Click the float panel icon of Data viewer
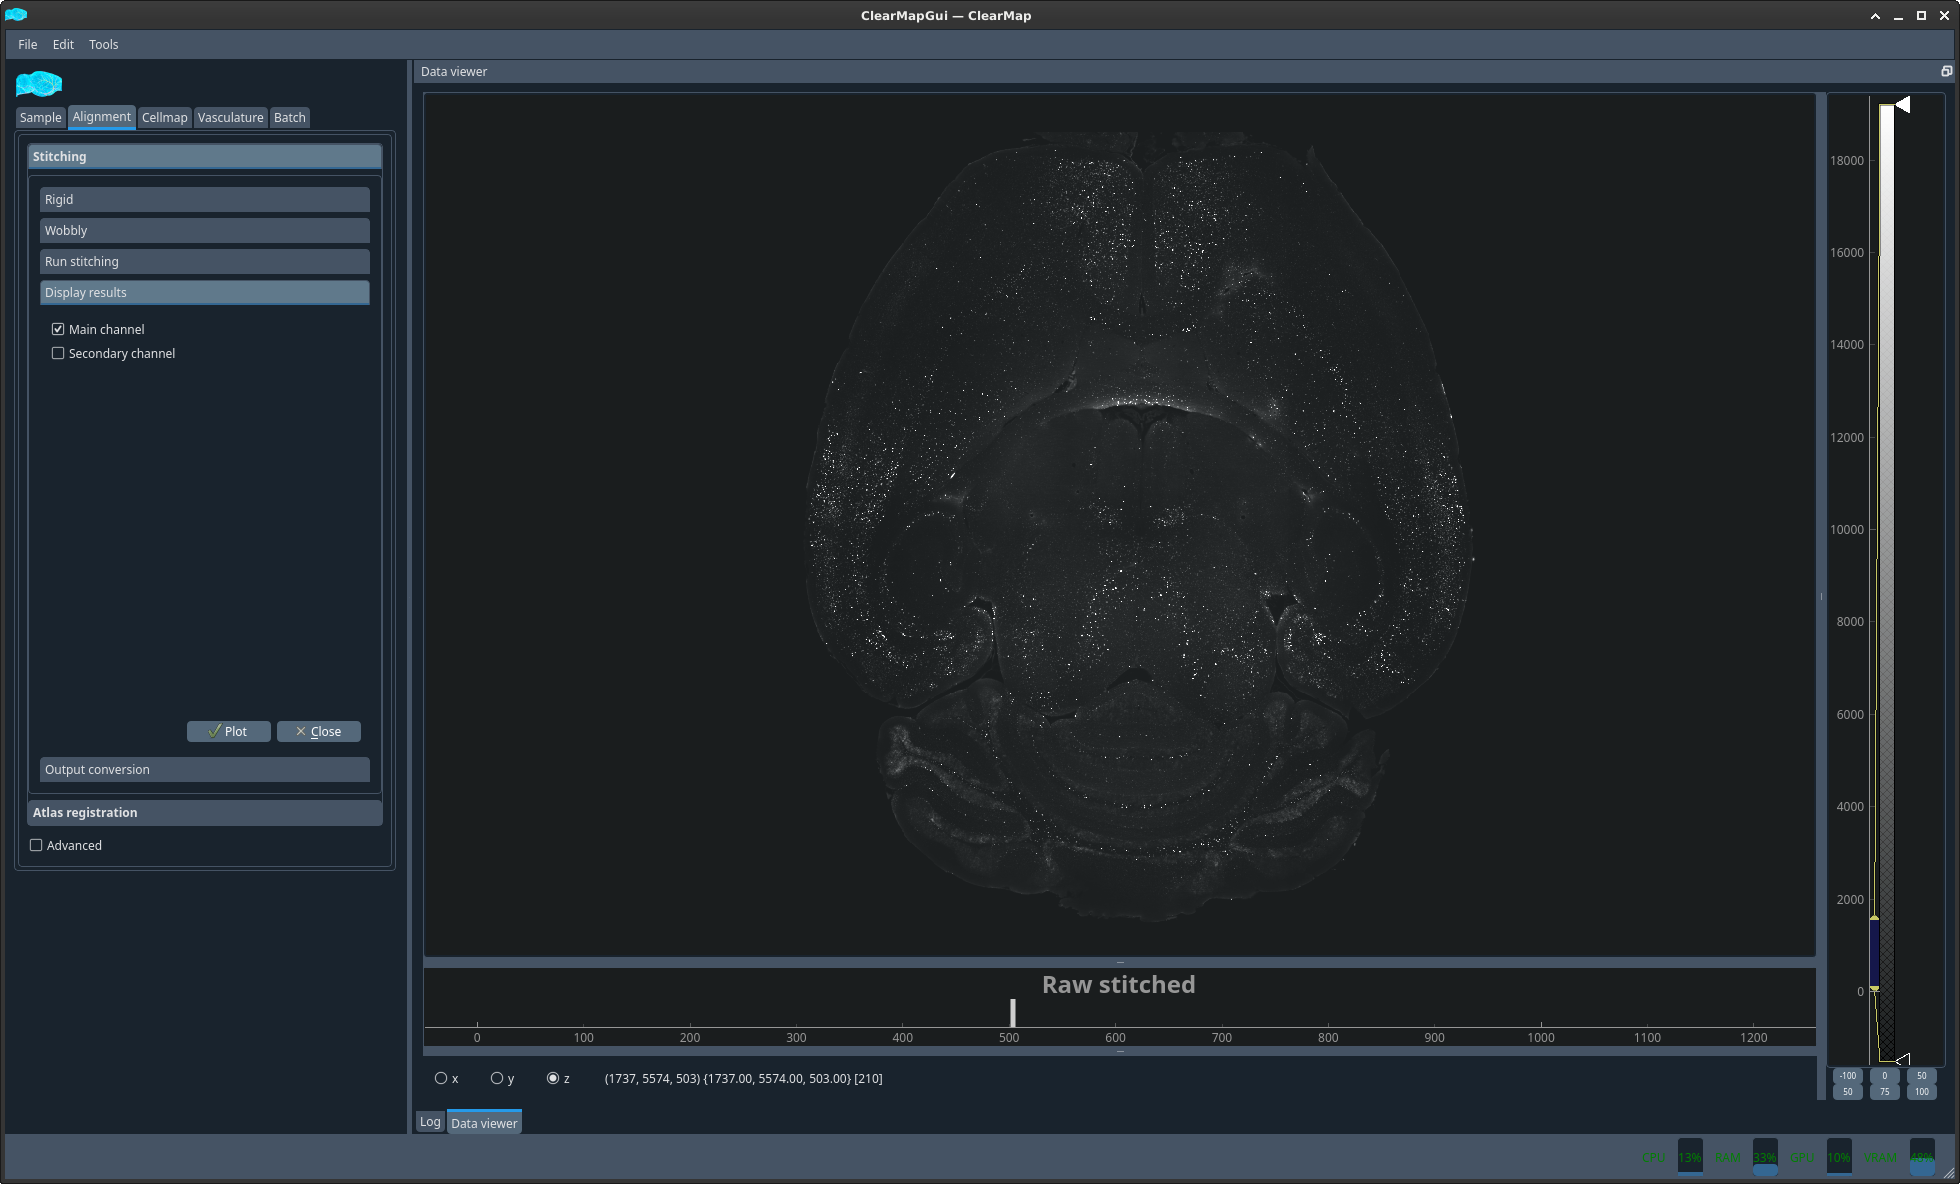1960x1184 pixels. 1946,71
